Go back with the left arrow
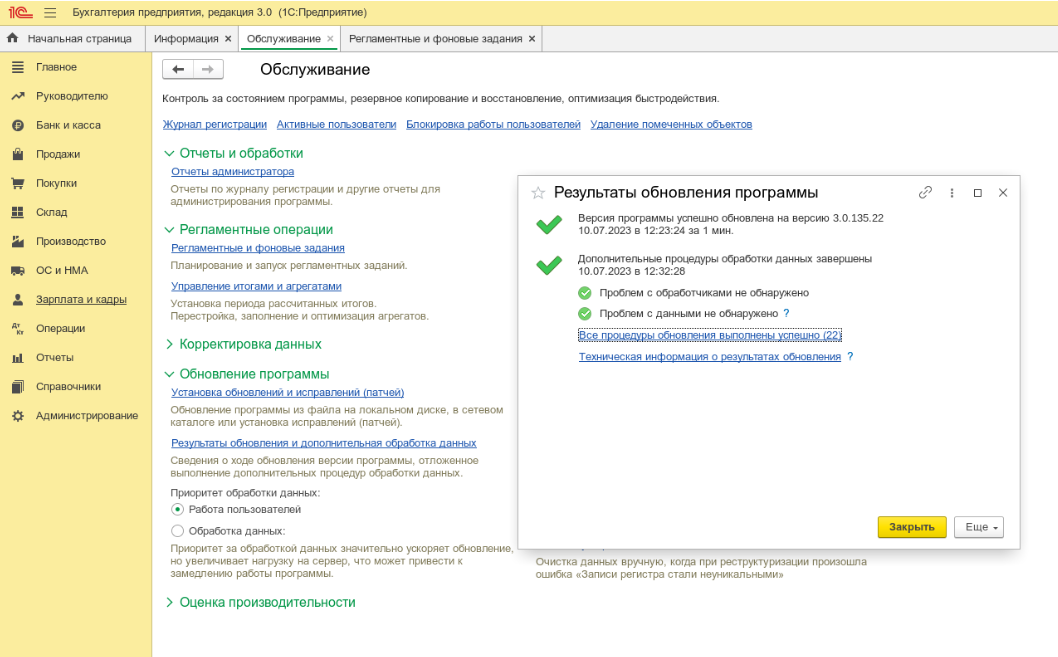1058x657 pixels. [x=178, y=69]
